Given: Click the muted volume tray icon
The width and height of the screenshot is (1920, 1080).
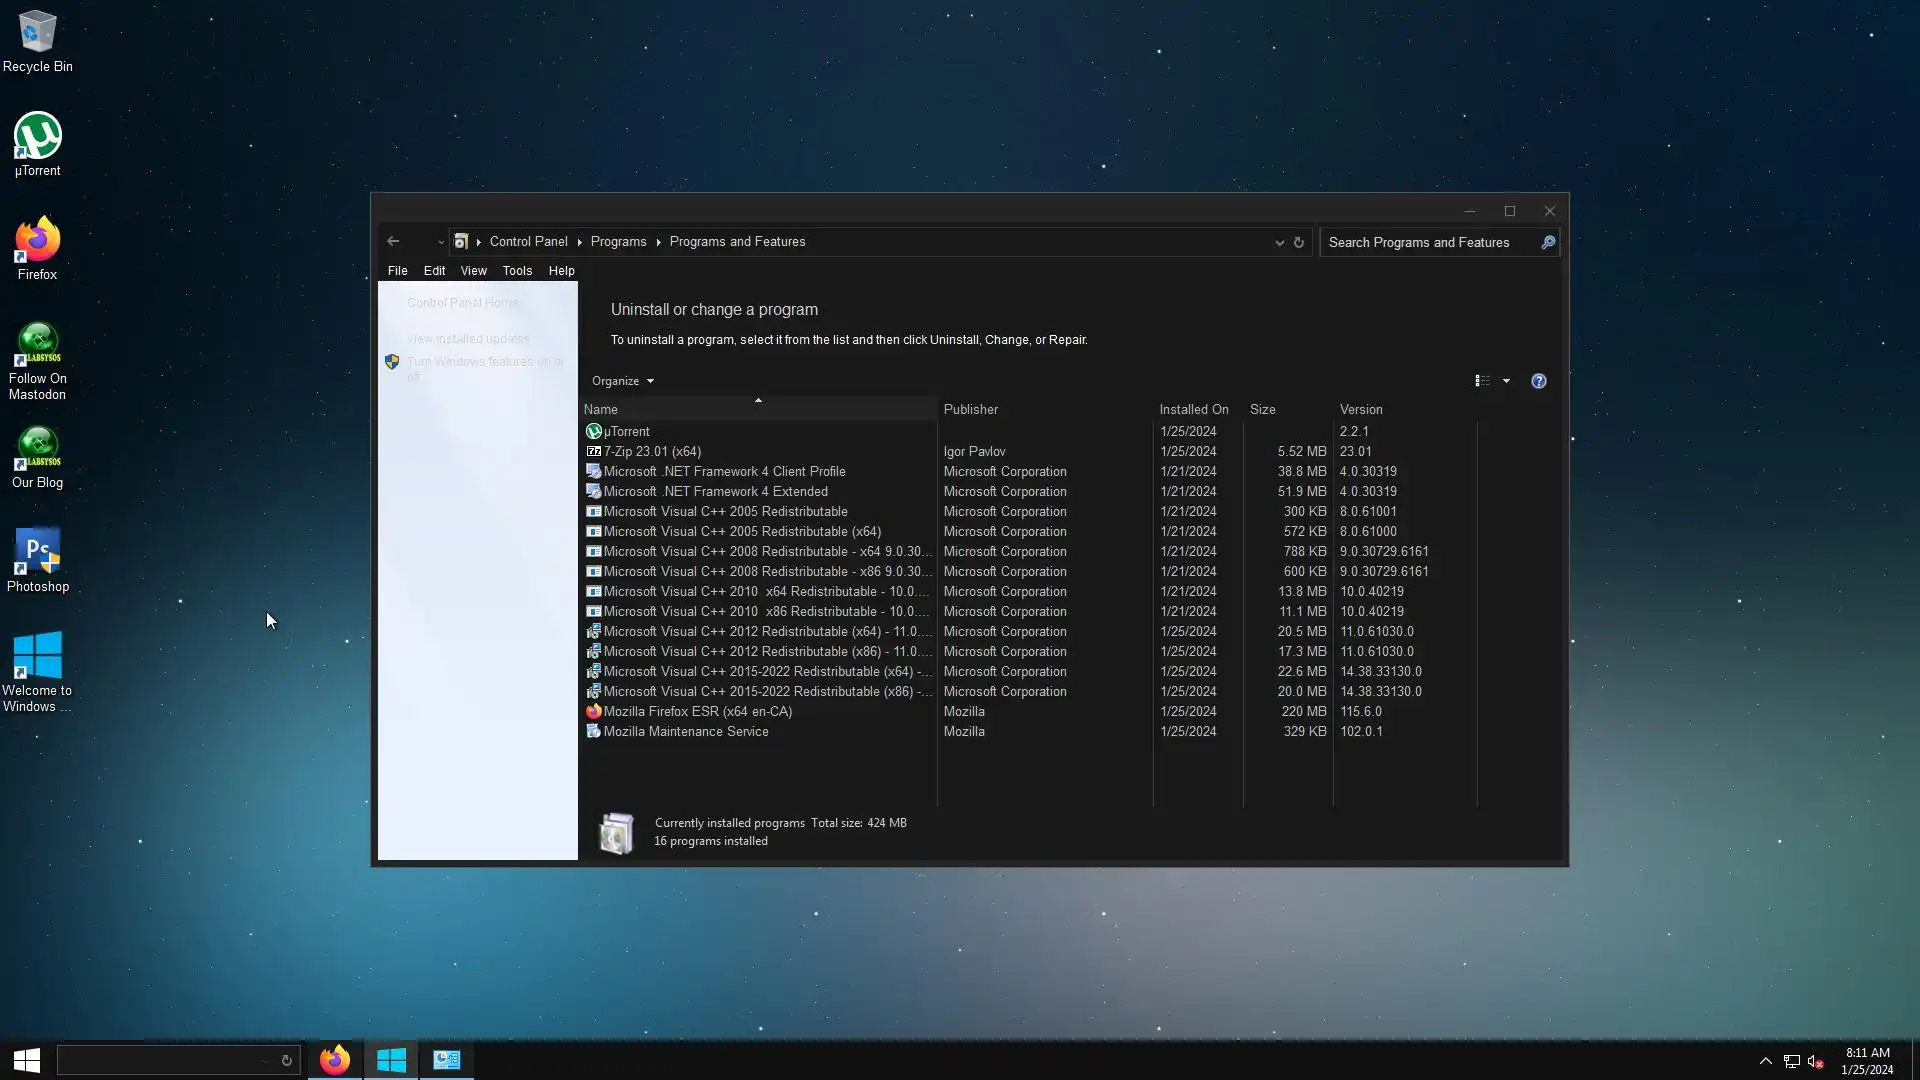Looking at the screenshot, I should (1816, 1061).
